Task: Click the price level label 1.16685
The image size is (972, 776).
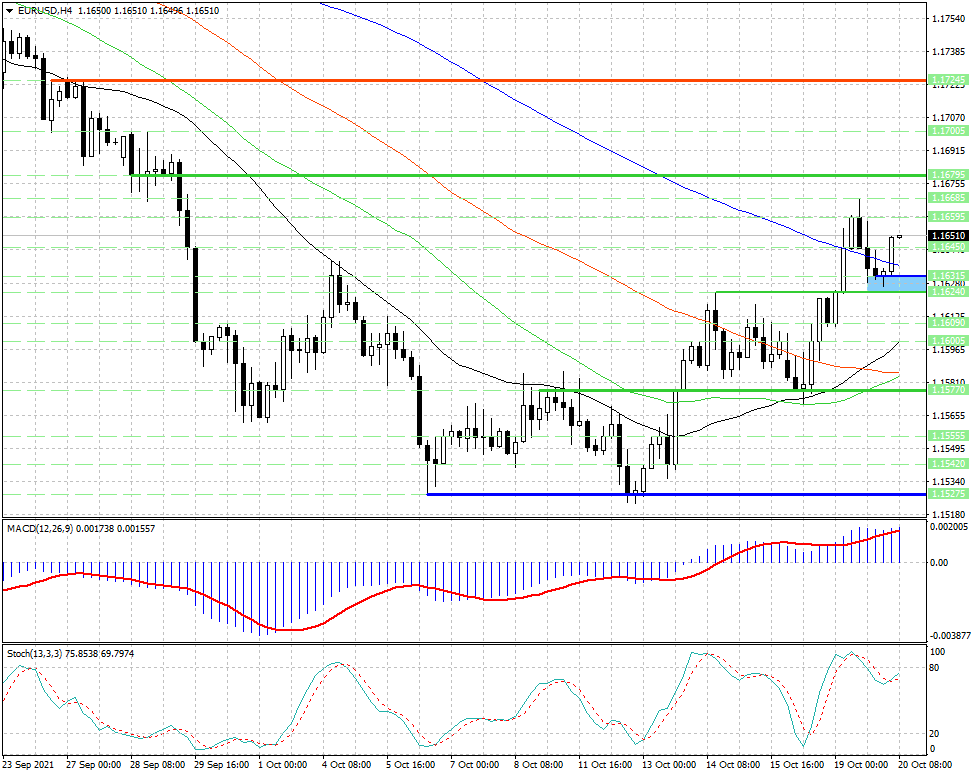Action: 948,198
